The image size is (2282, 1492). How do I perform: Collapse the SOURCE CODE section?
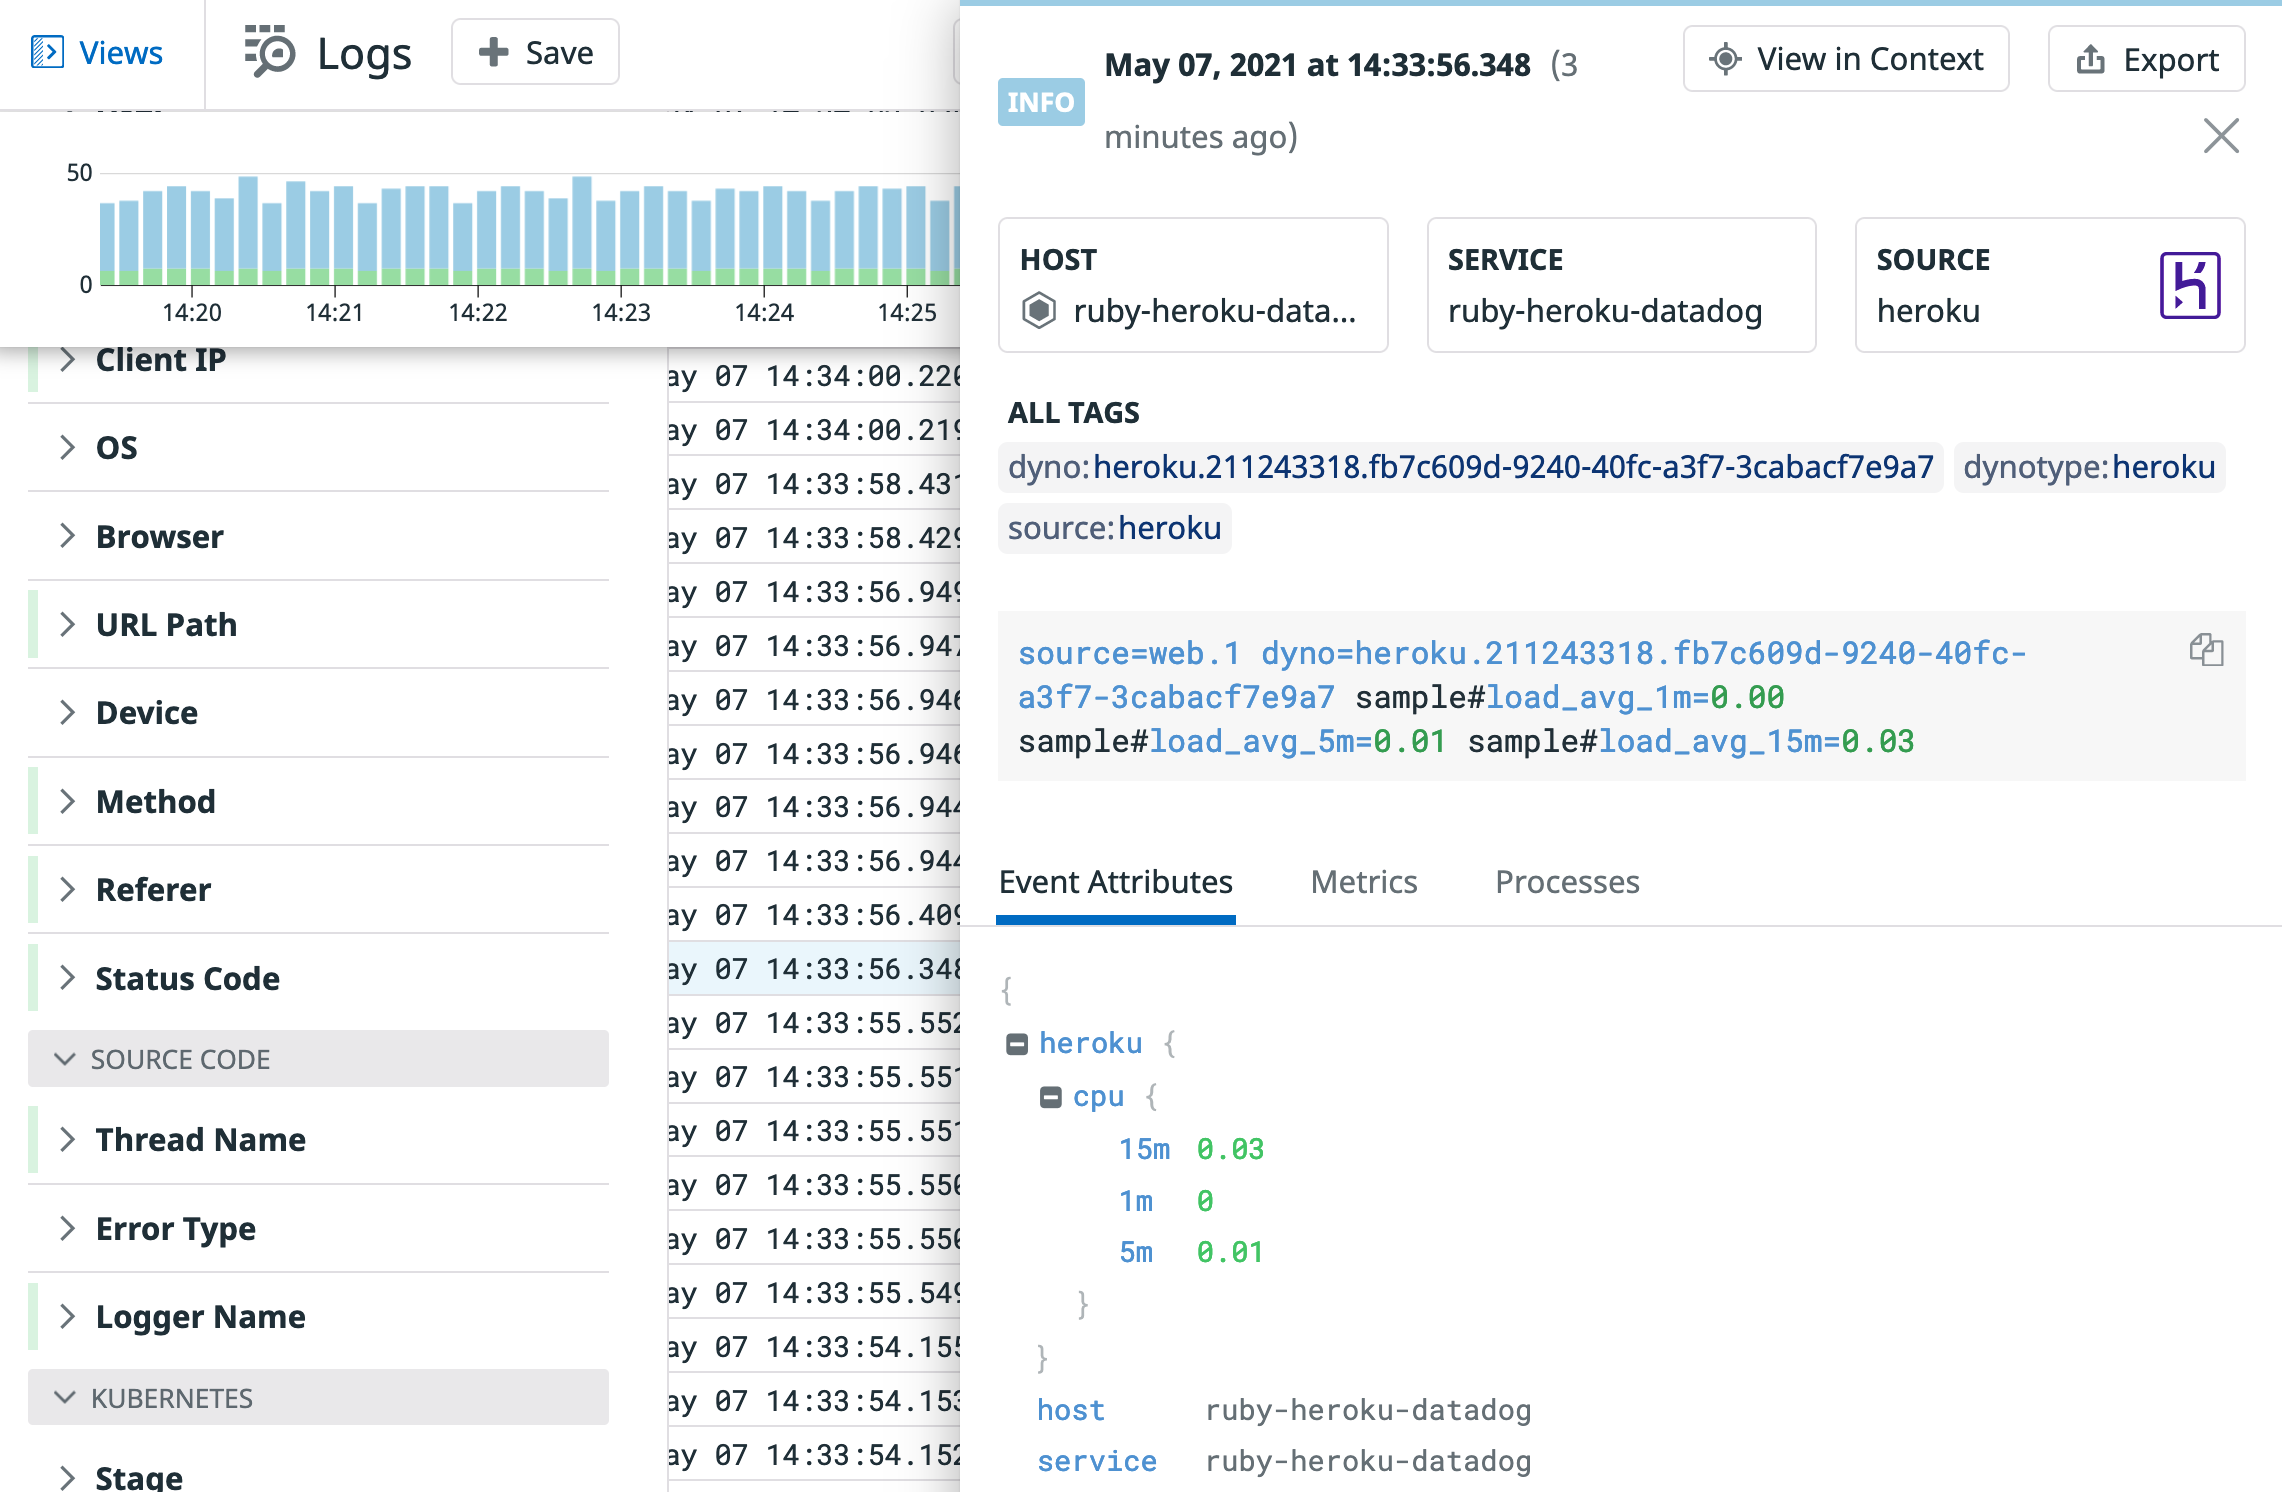[x=65, y=1059]
